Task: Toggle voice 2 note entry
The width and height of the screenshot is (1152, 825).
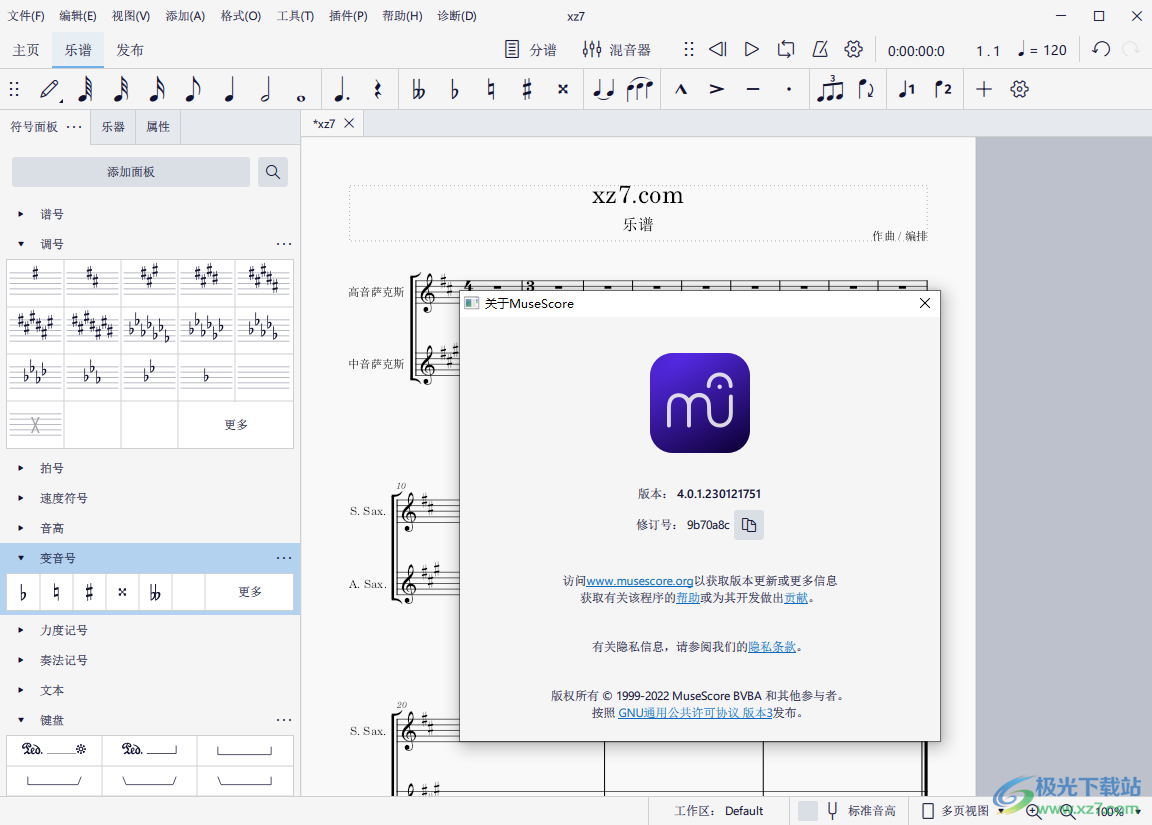Action: click(x=941, y=89)
